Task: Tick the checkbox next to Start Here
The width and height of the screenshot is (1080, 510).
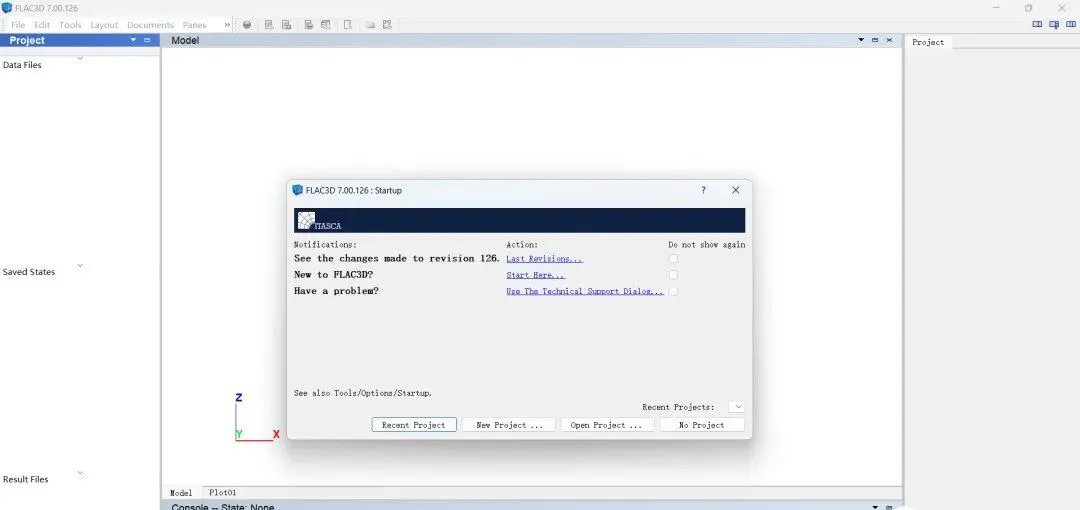Action: coord(674,274)
